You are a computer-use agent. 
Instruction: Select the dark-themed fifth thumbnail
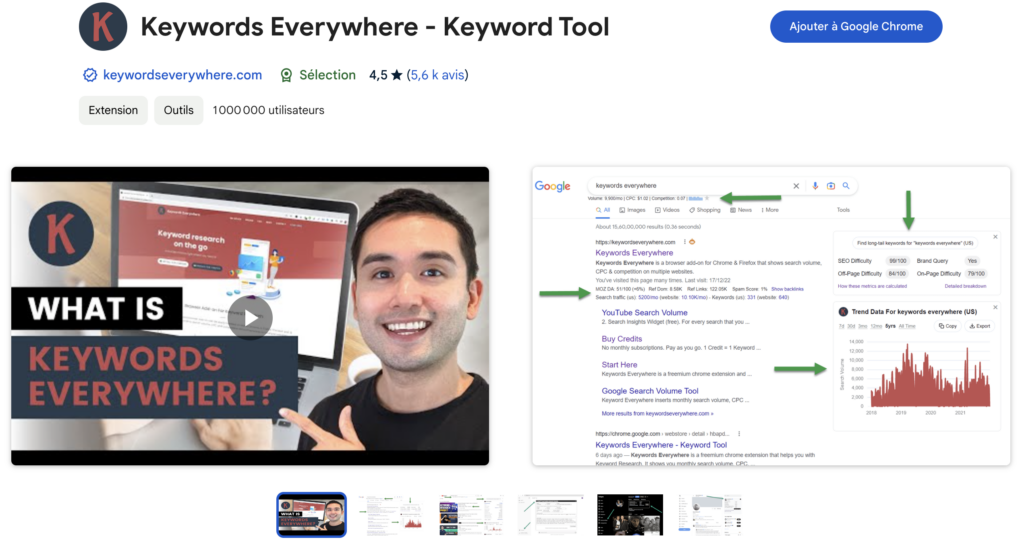click(x=630, y=514)
